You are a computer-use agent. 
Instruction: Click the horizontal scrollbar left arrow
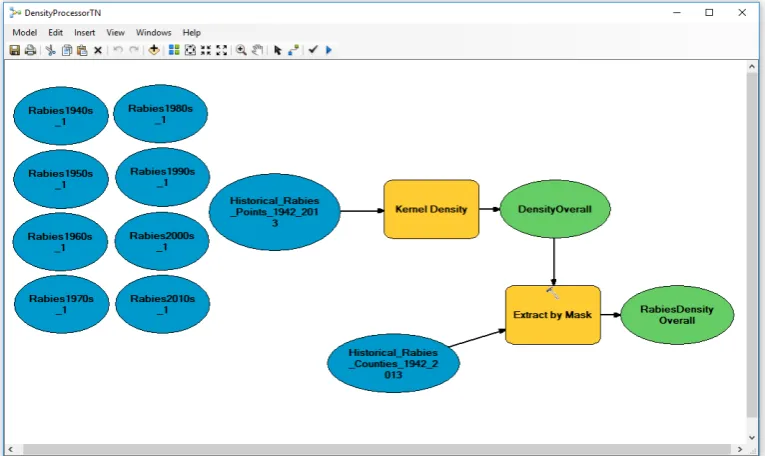click(11, 449)
